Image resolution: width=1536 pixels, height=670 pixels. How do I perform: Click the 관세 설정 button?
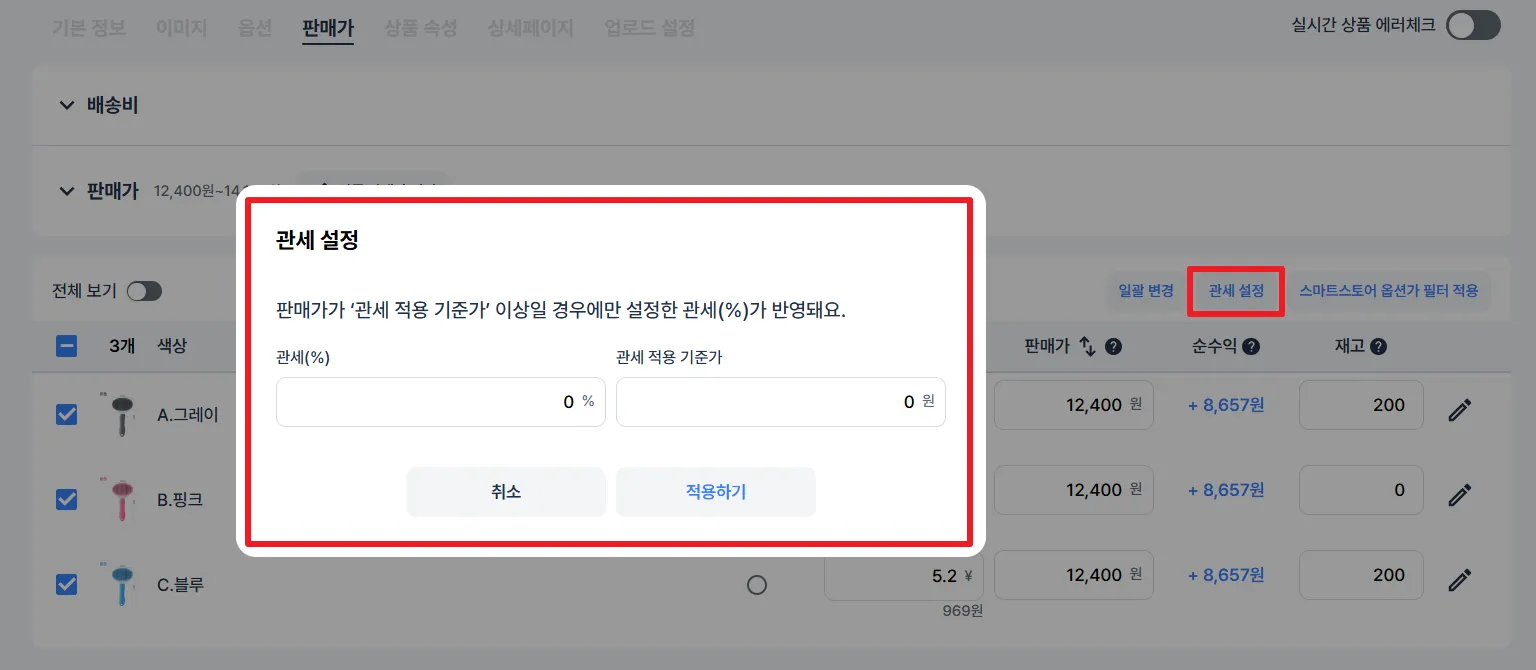(x=1236, y=291)
